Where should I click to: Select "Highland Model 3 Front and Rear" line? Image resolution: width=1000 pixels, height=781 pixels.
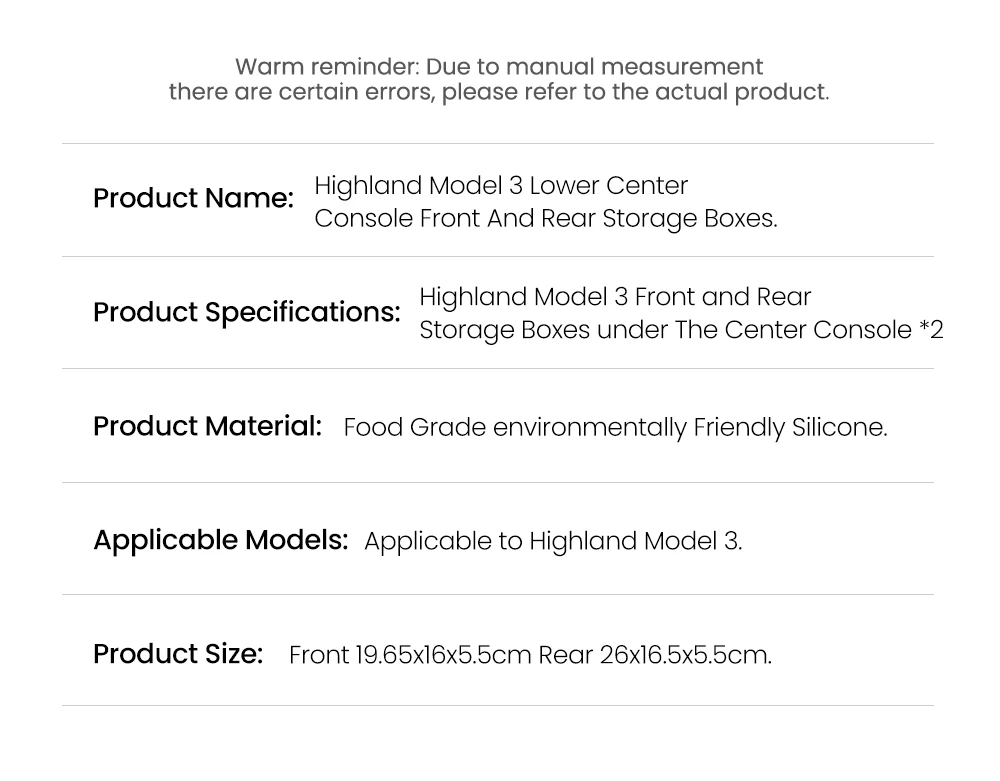click(x=615, y=297)
